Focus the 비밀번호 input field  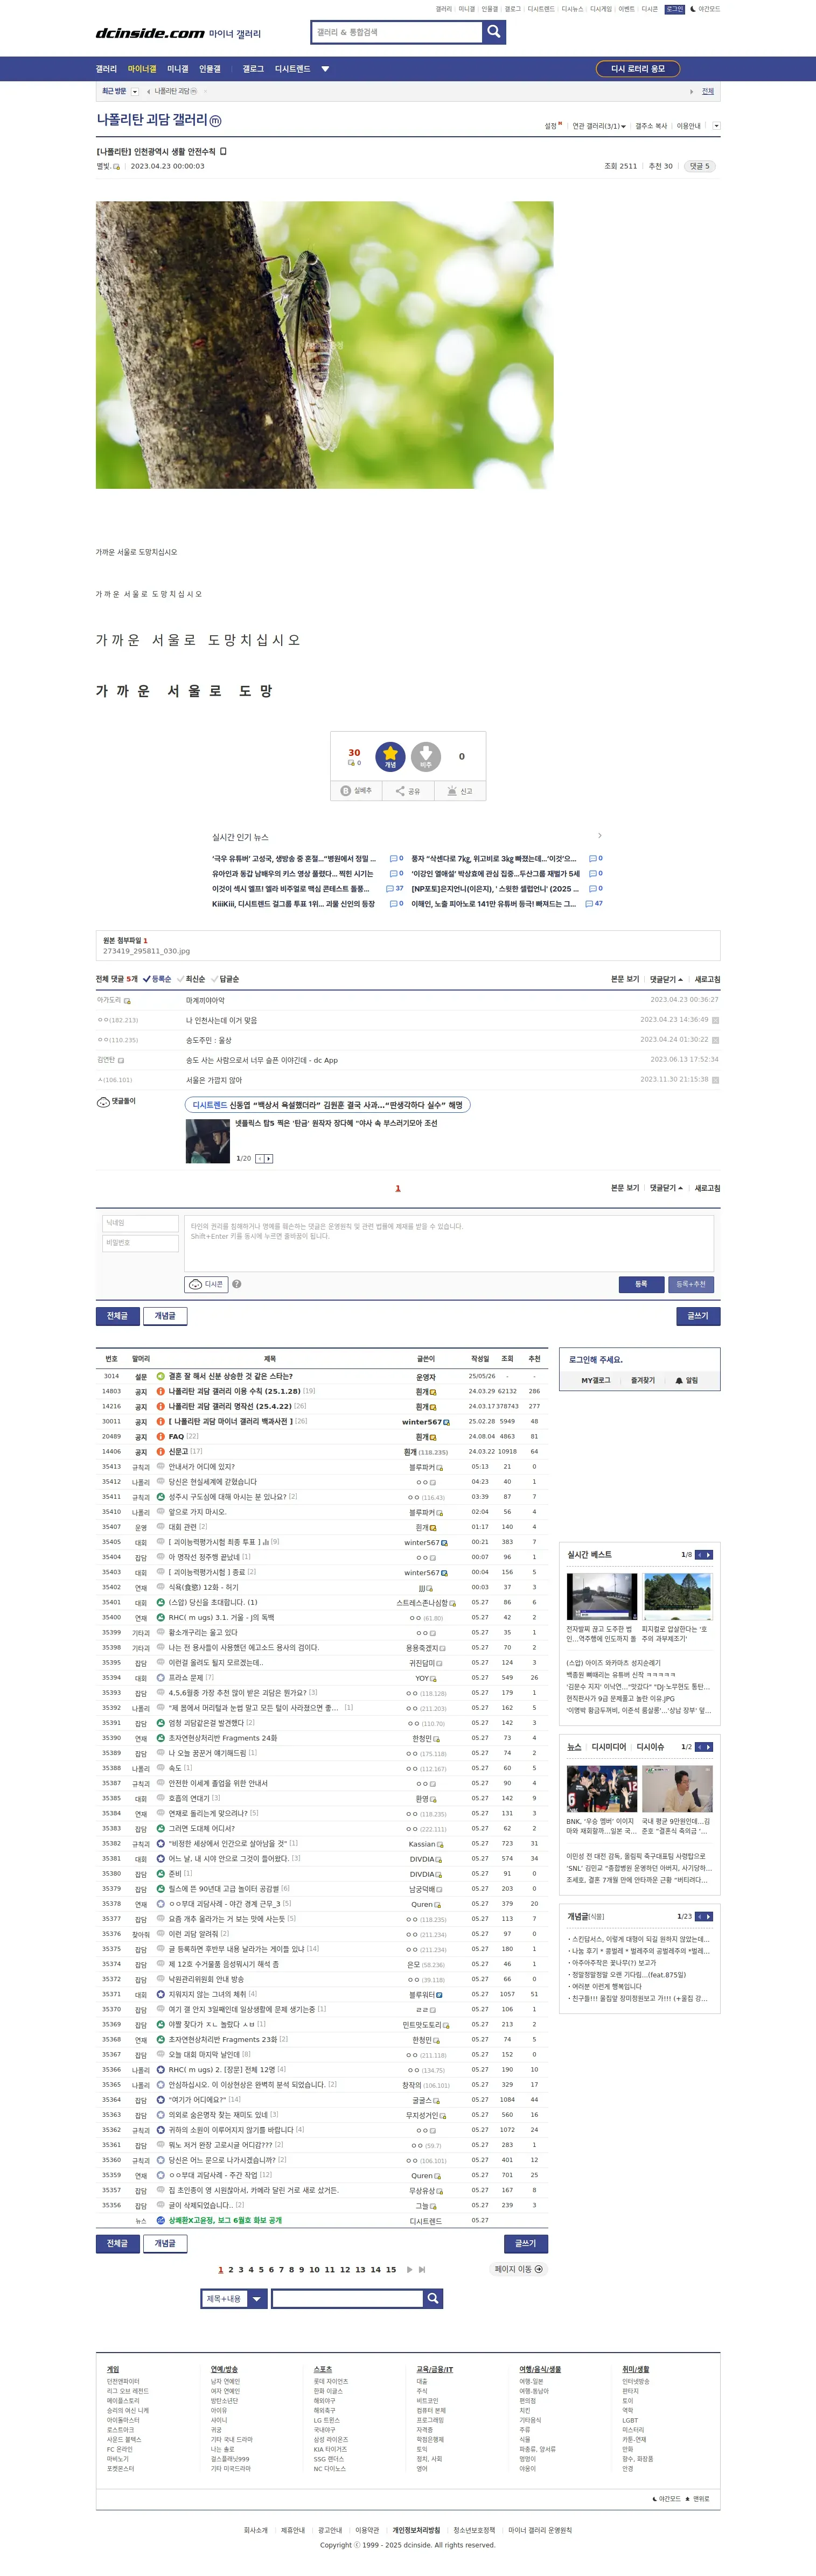coord(140,1243)
